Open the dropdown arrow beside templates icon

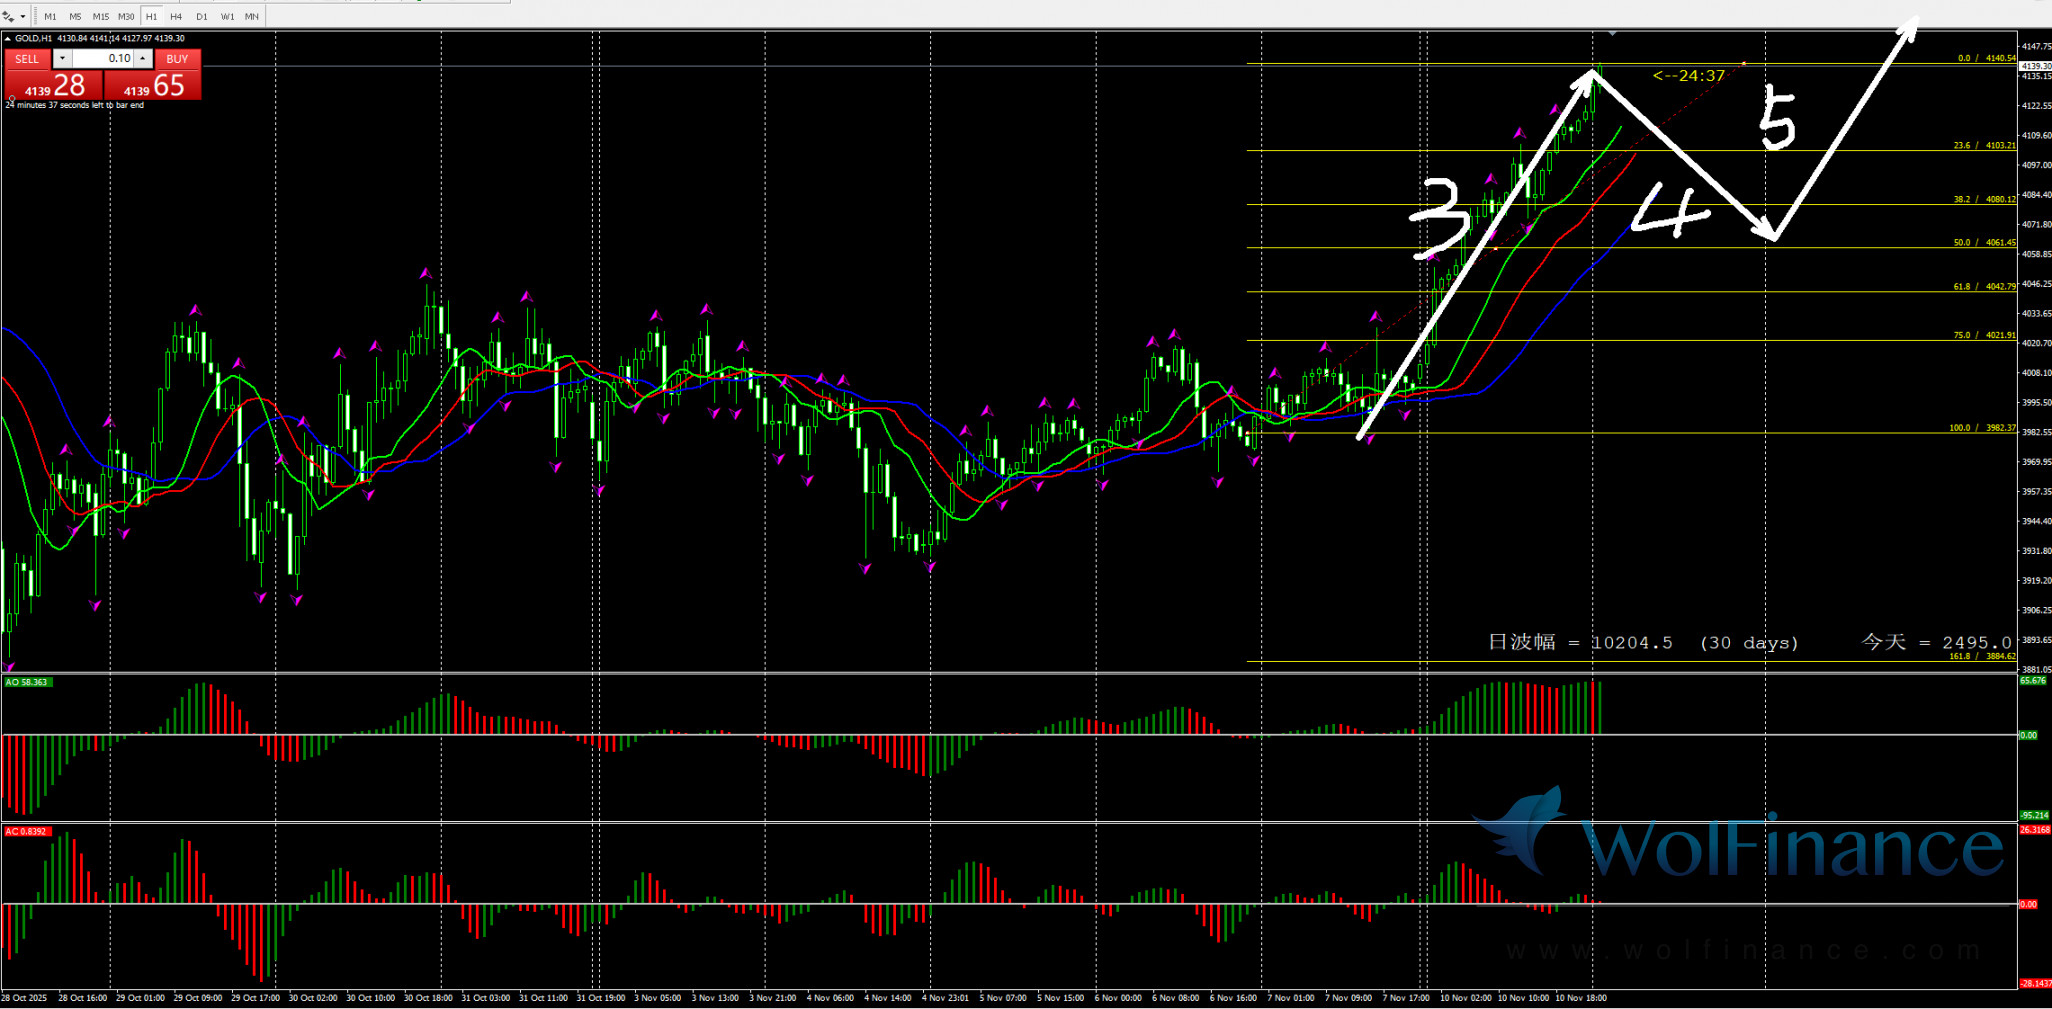[22, 17]
